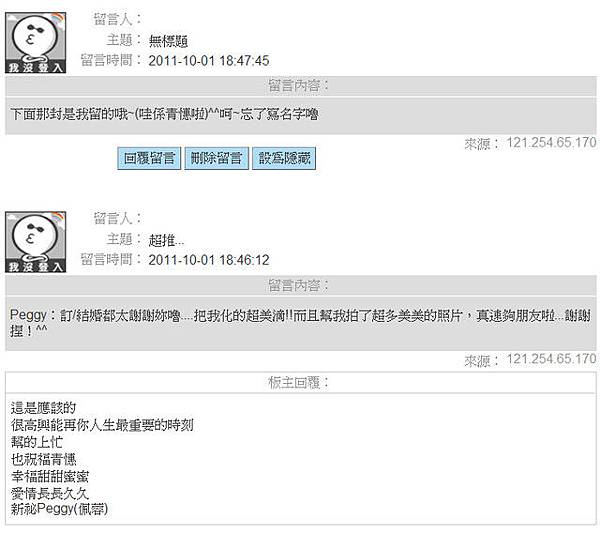600x534 pixels.
Task: Click the avatar of the 超推... message
Action: (x=36, y=242)
